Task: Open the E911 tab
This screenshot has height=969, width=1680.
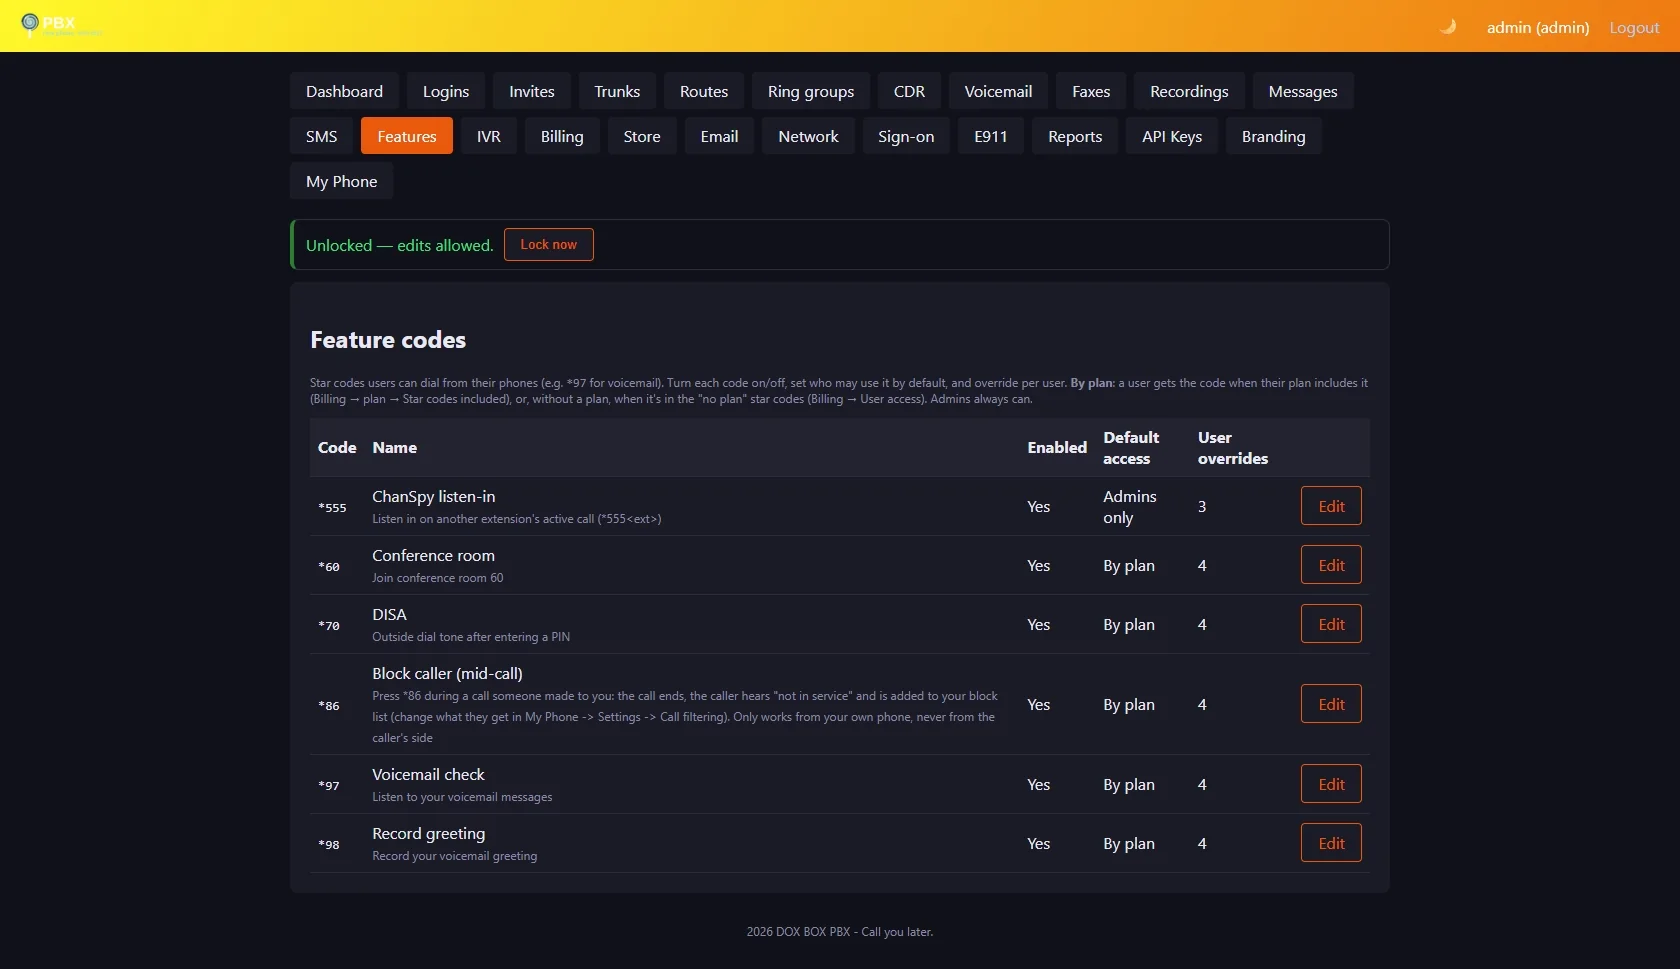Action: (x=991, y=136)
